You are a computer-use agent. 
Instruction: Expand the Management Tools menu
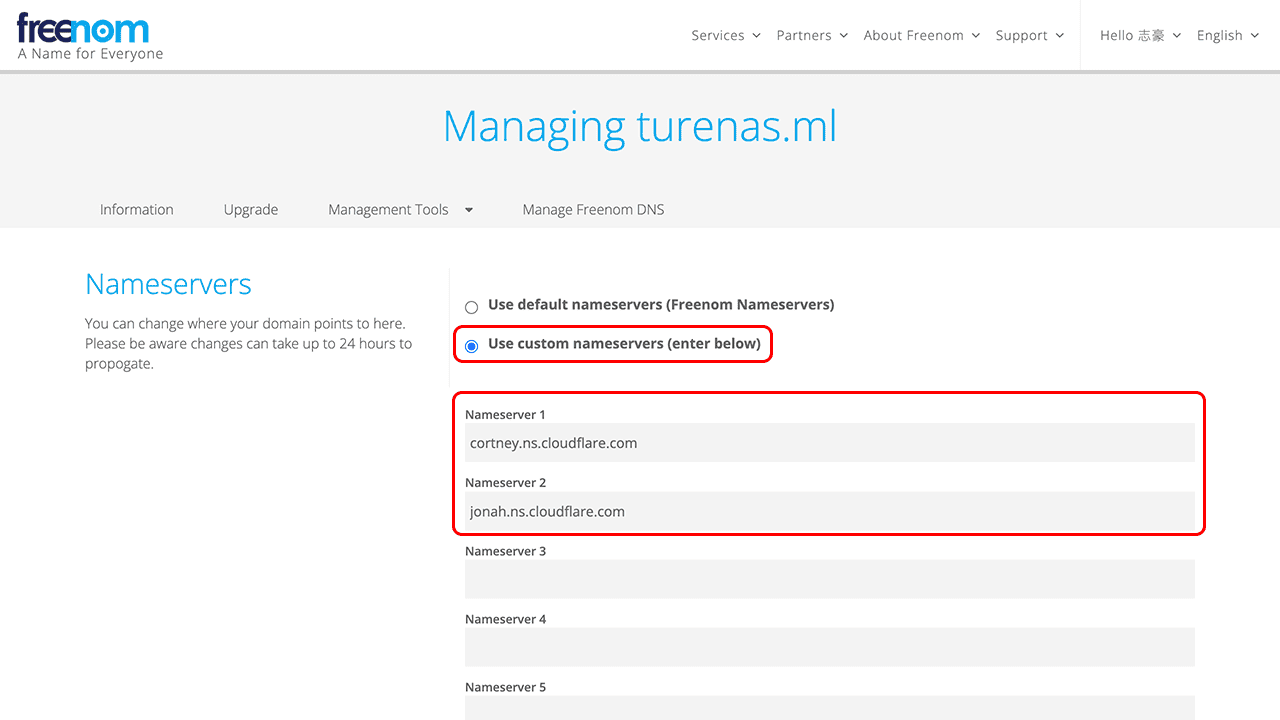tap(388, 209)
